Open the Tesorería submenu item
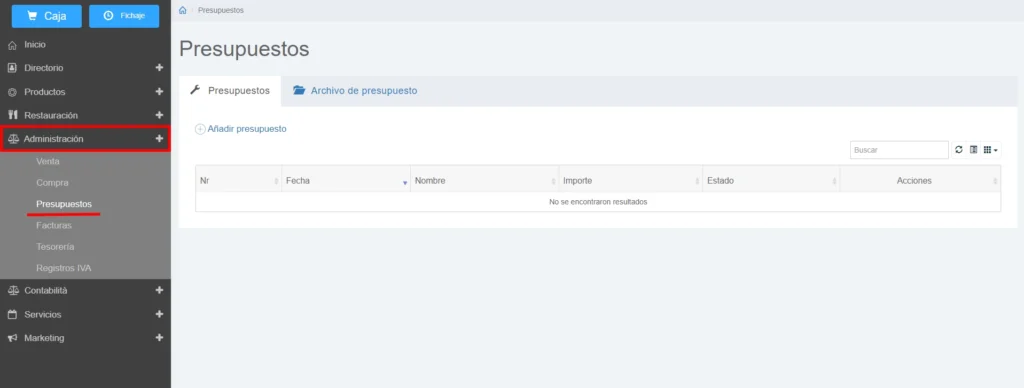The image size is (1024, 388). (x=56, y=247)
